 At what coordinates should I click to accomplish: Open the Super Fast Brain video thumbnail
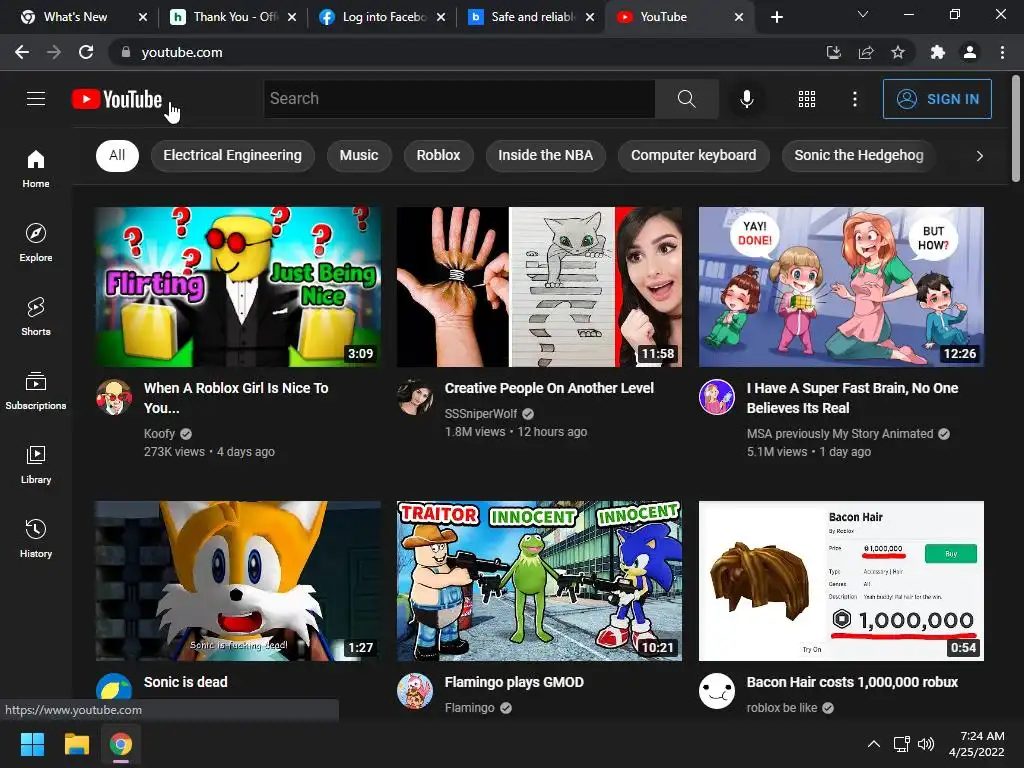pyautogui.click(x=841, y=287)
